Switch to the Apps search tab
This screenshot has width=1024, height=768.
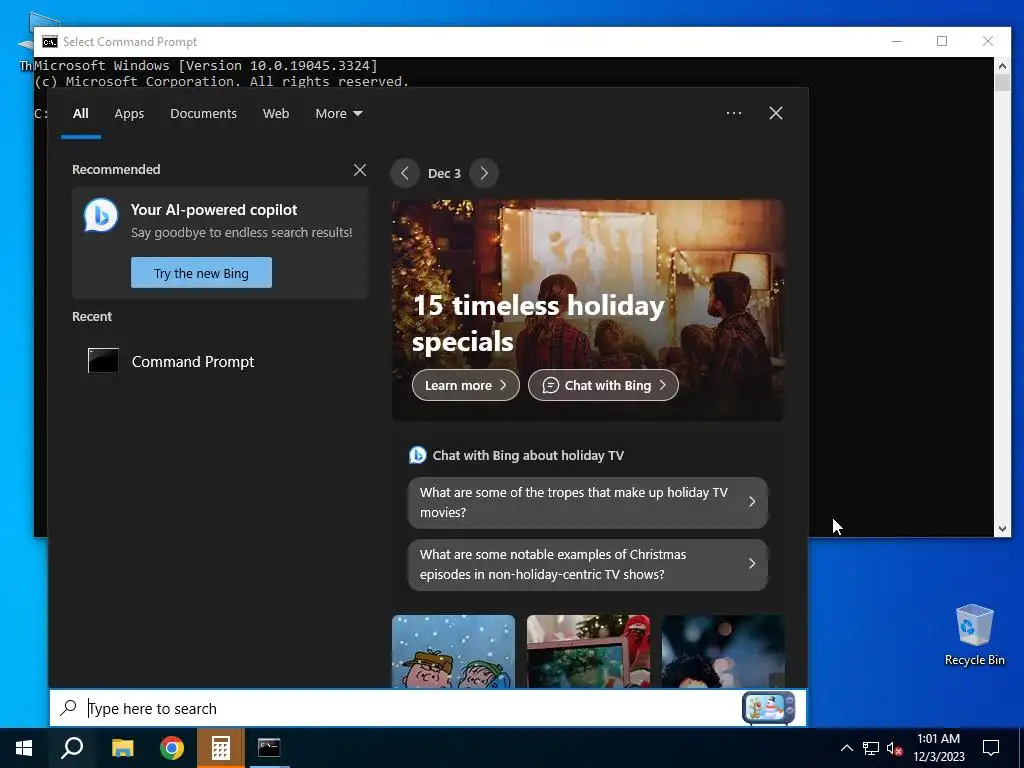[129, 114]
